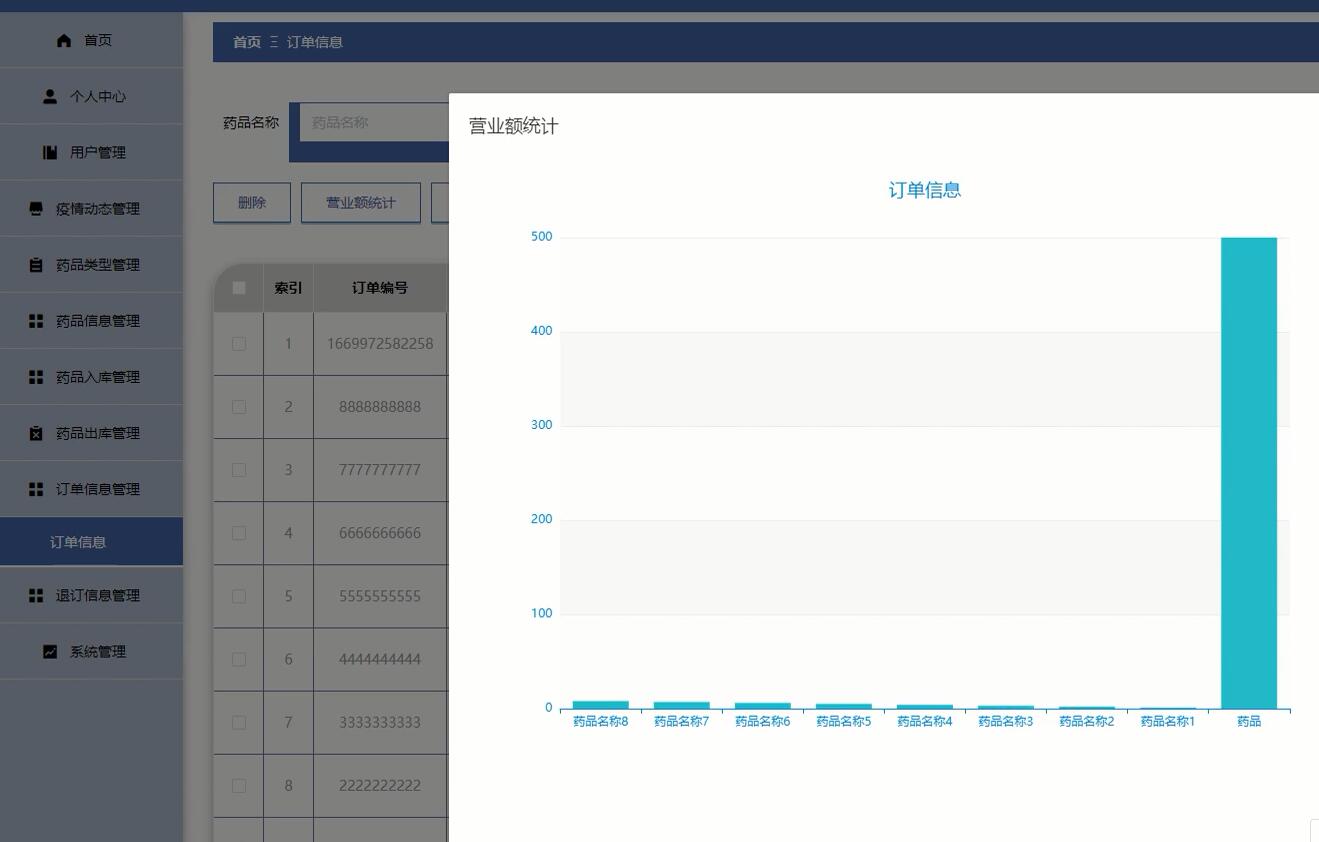Click the 药品名称2 axis label
This screenshot has width=1319, height=842.
coord(1087,721)
